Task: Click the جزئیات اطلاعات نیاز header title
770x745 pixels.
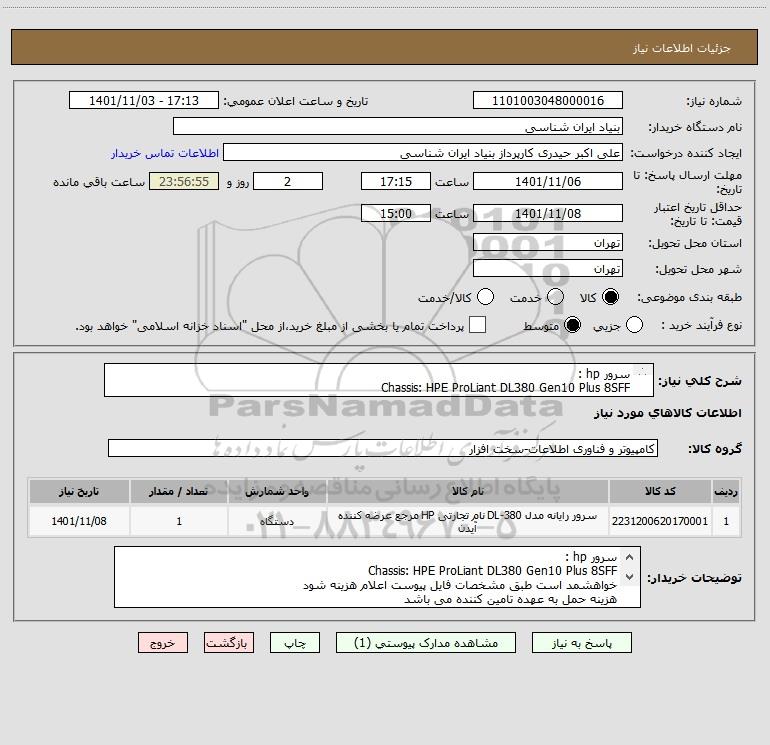Action: point(682,48)
